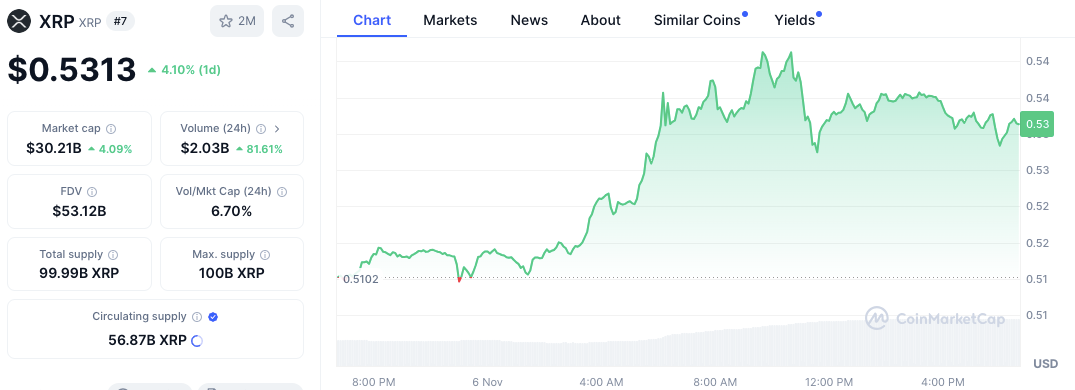Screen dimensions: 1075x390
Task: Expand Volume (24h) details chevron
Action: click(x=277, y=128)
